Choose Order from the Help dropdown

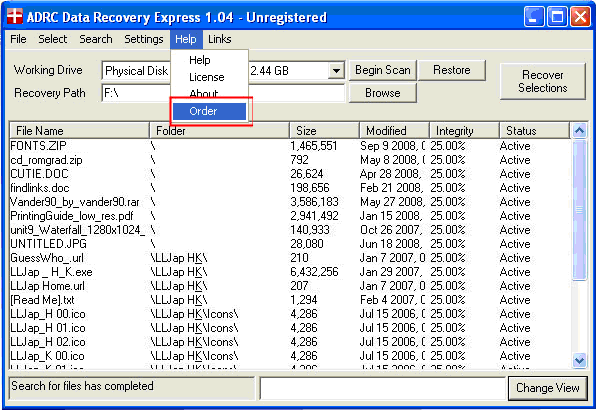click(209, 111)
